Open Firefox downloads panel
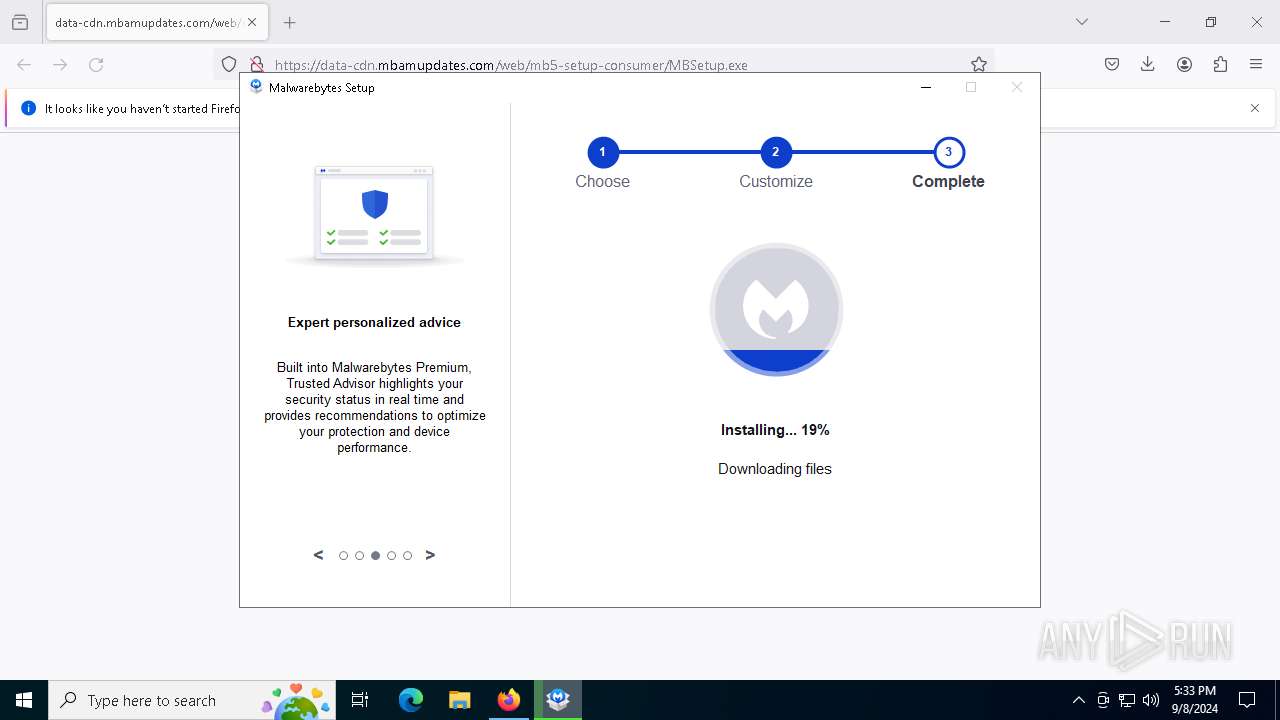 [x=1148, y=64]
